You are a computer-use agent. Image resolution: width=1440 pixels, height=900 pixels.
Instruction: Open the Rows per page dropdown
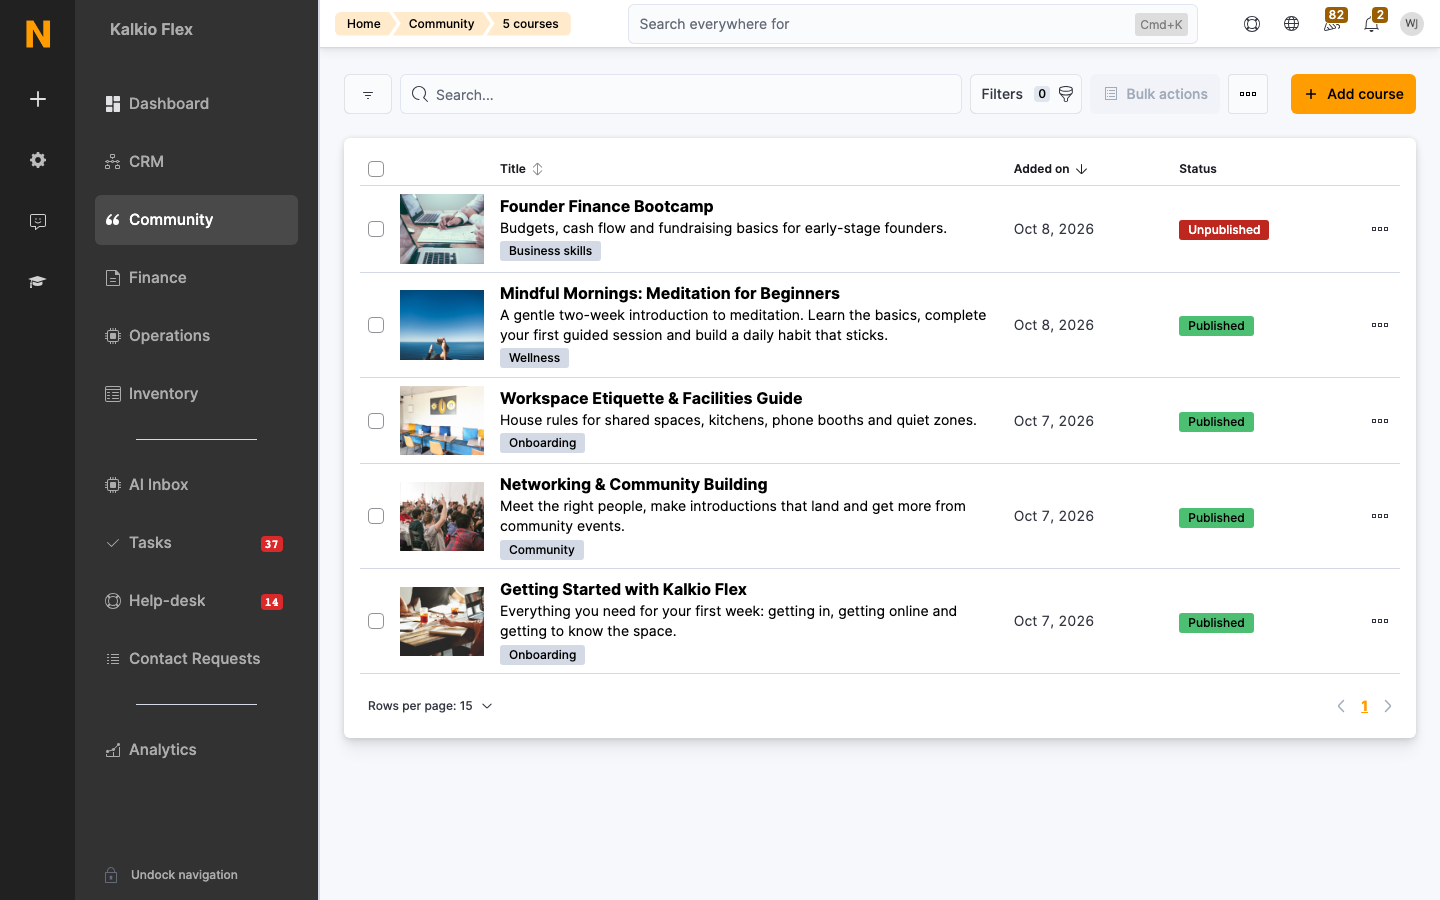[430, 706]
